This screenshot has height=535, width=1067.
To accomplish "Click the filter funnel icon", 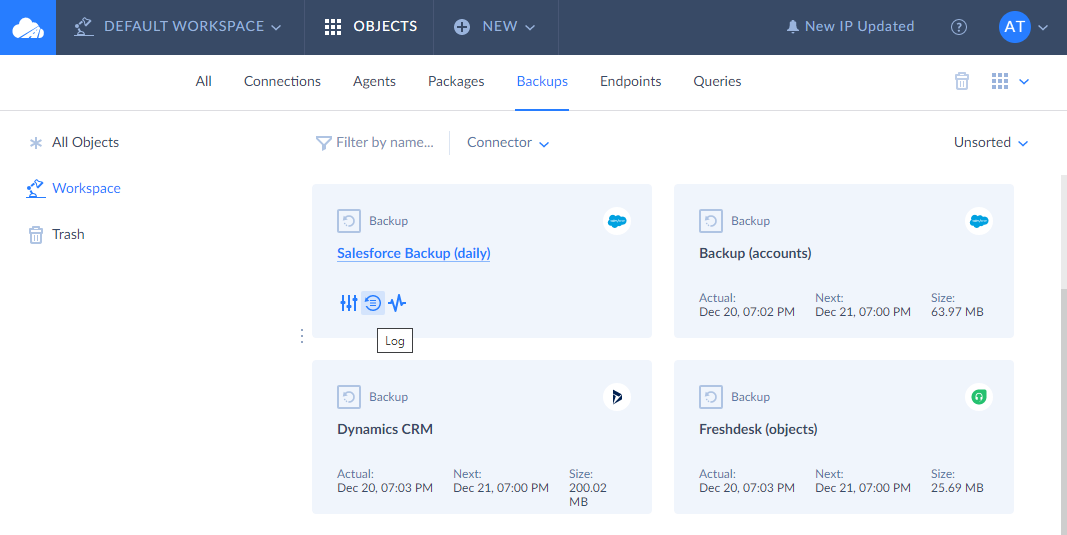I will (323, 143).
